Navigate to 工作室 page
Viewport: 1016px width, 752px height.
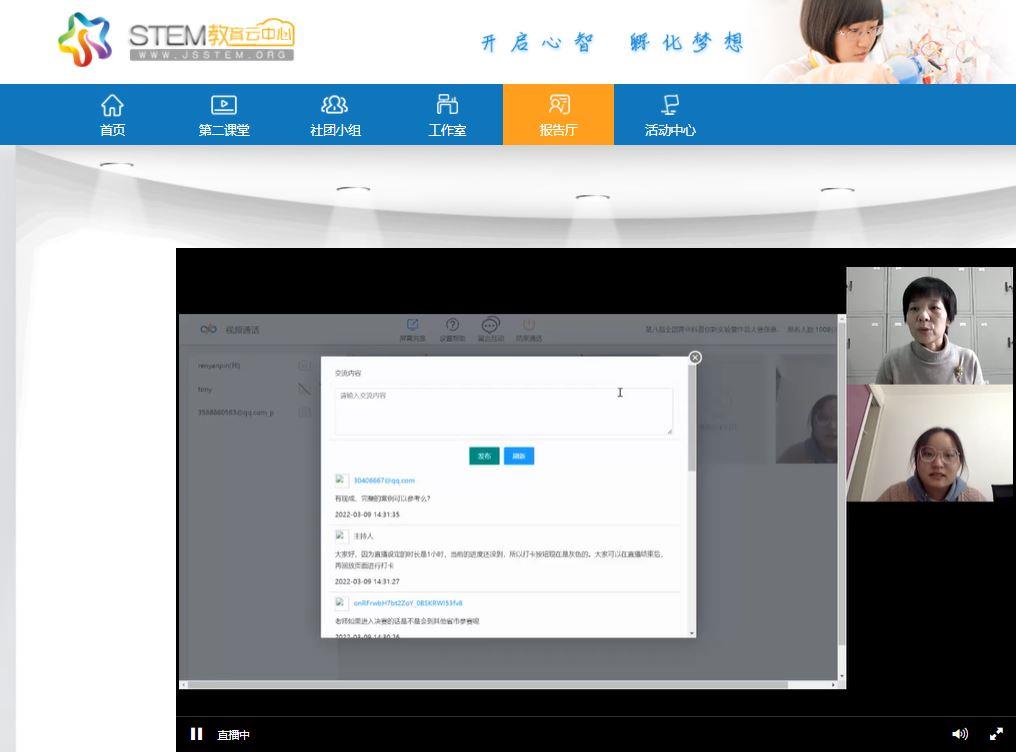(x=446, y=115)
